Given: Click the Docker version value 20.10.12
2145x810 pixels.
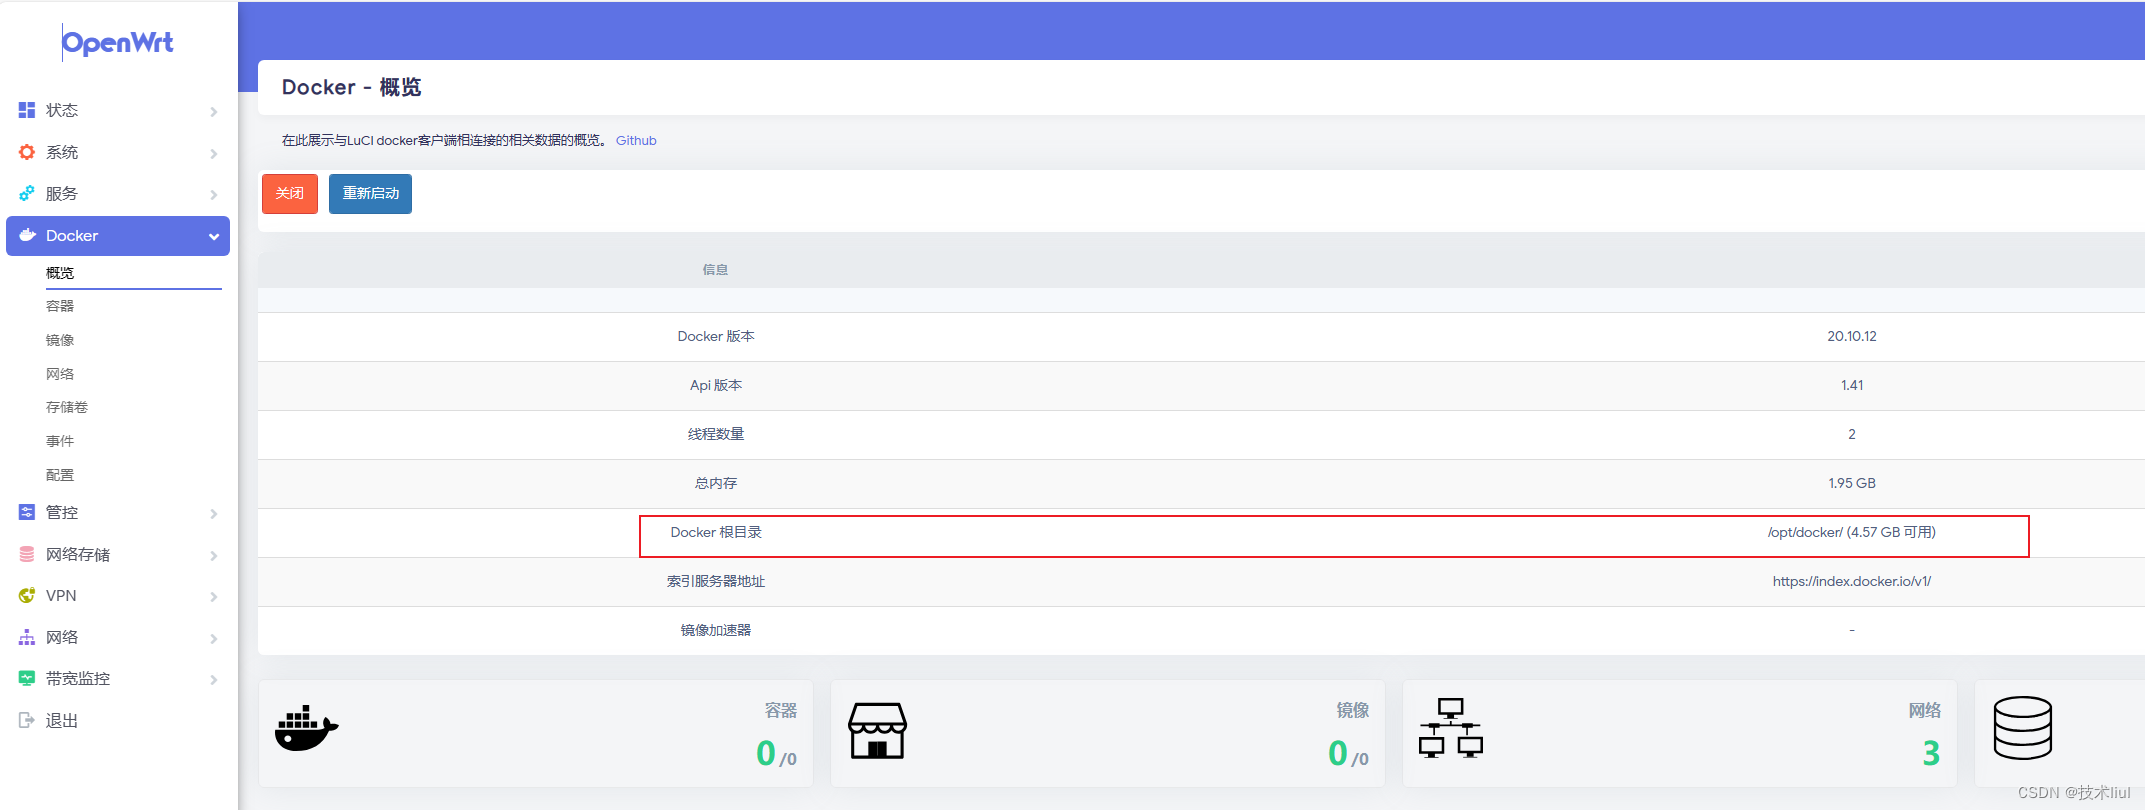Looking at the screenshot, I should [1852, 336].
